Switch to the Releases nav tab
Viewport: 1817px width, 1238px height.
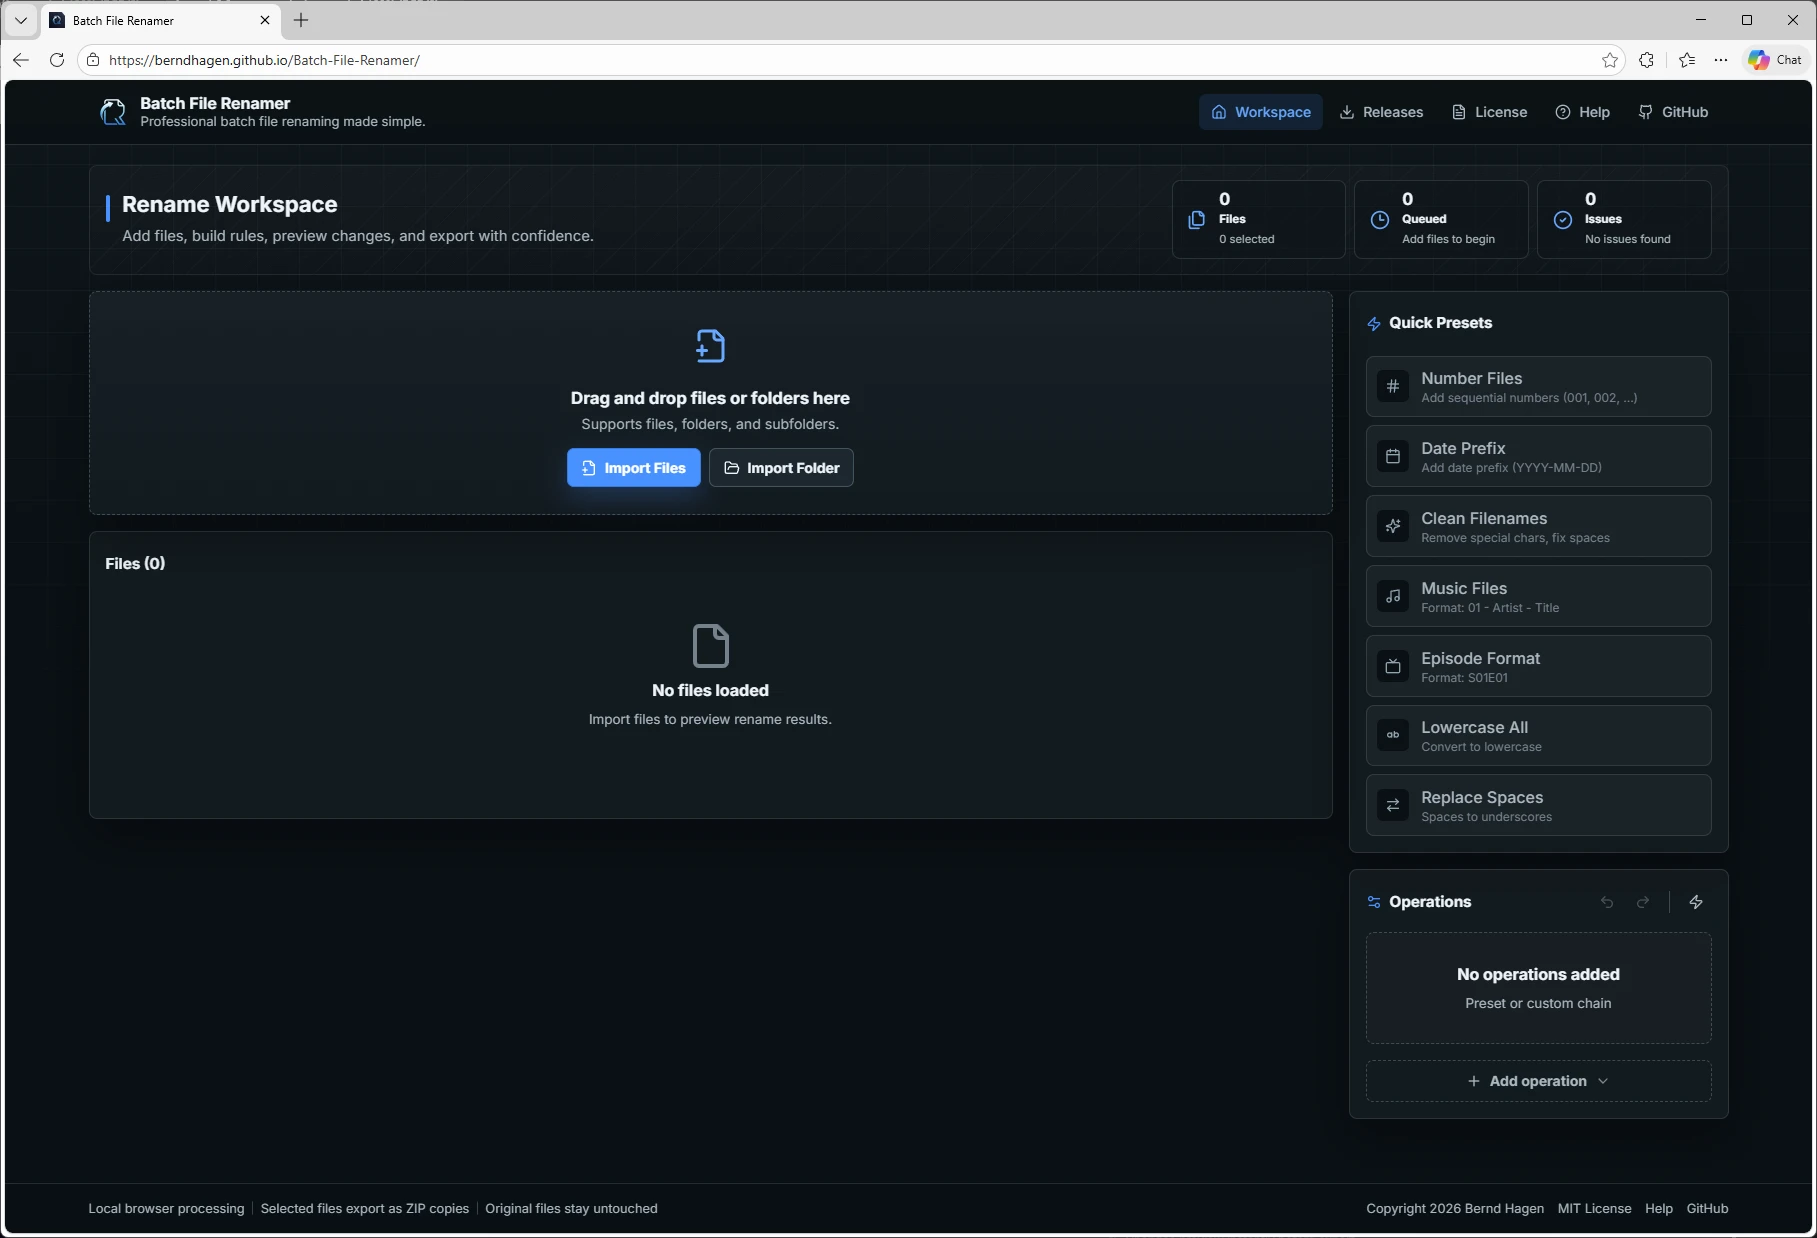click(1381, 112)
